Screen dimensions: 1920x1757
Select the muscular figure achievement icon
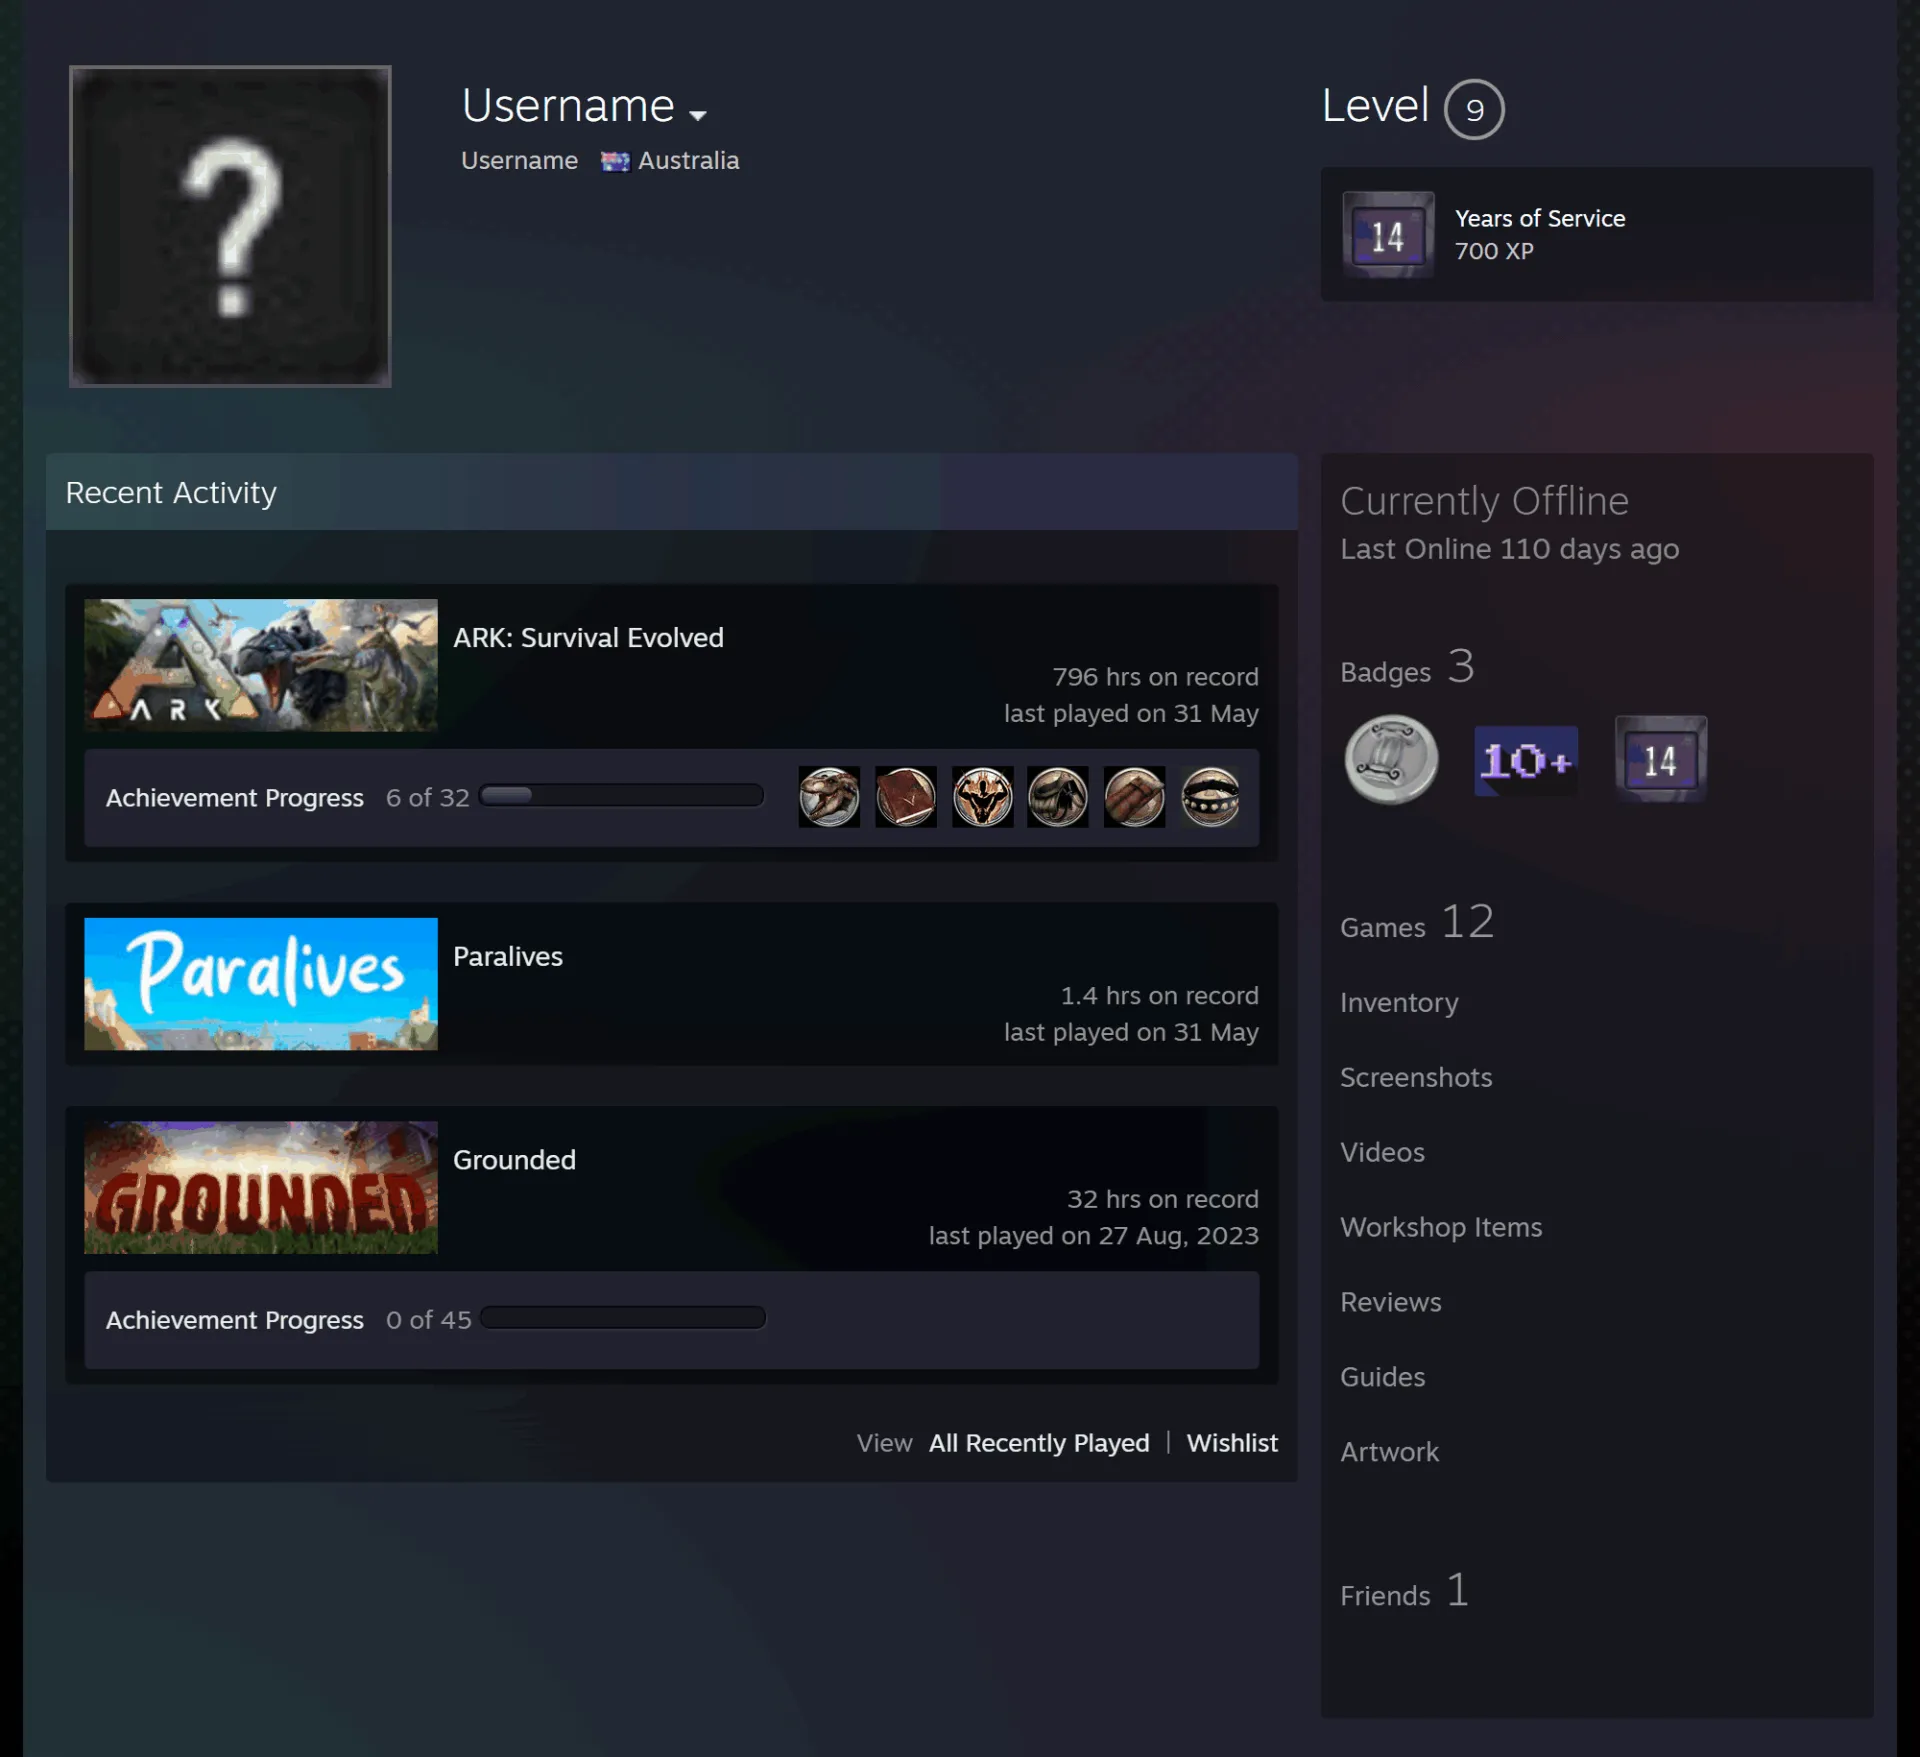[x=982, y=797]
